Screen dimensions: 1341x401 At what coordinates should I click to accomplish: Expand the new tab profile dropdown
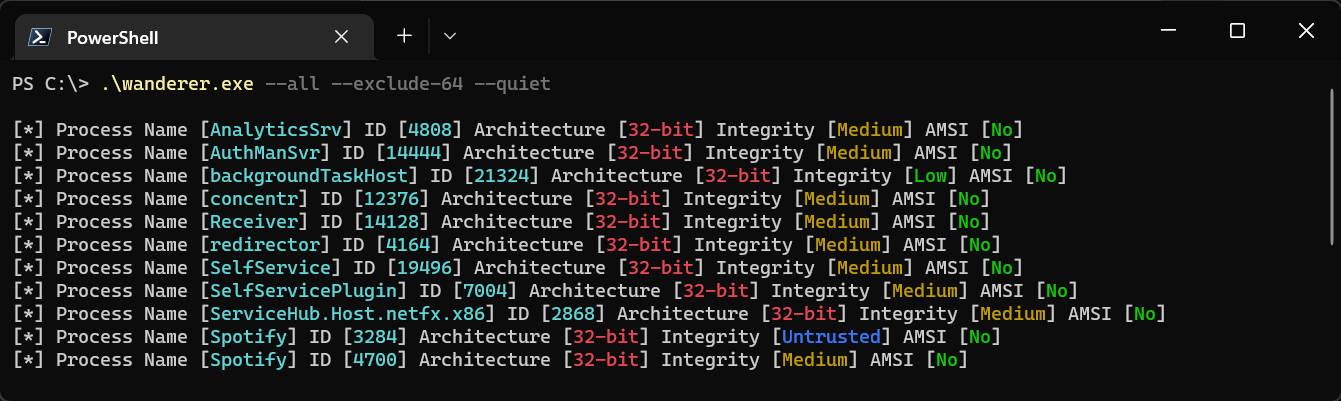450,35
